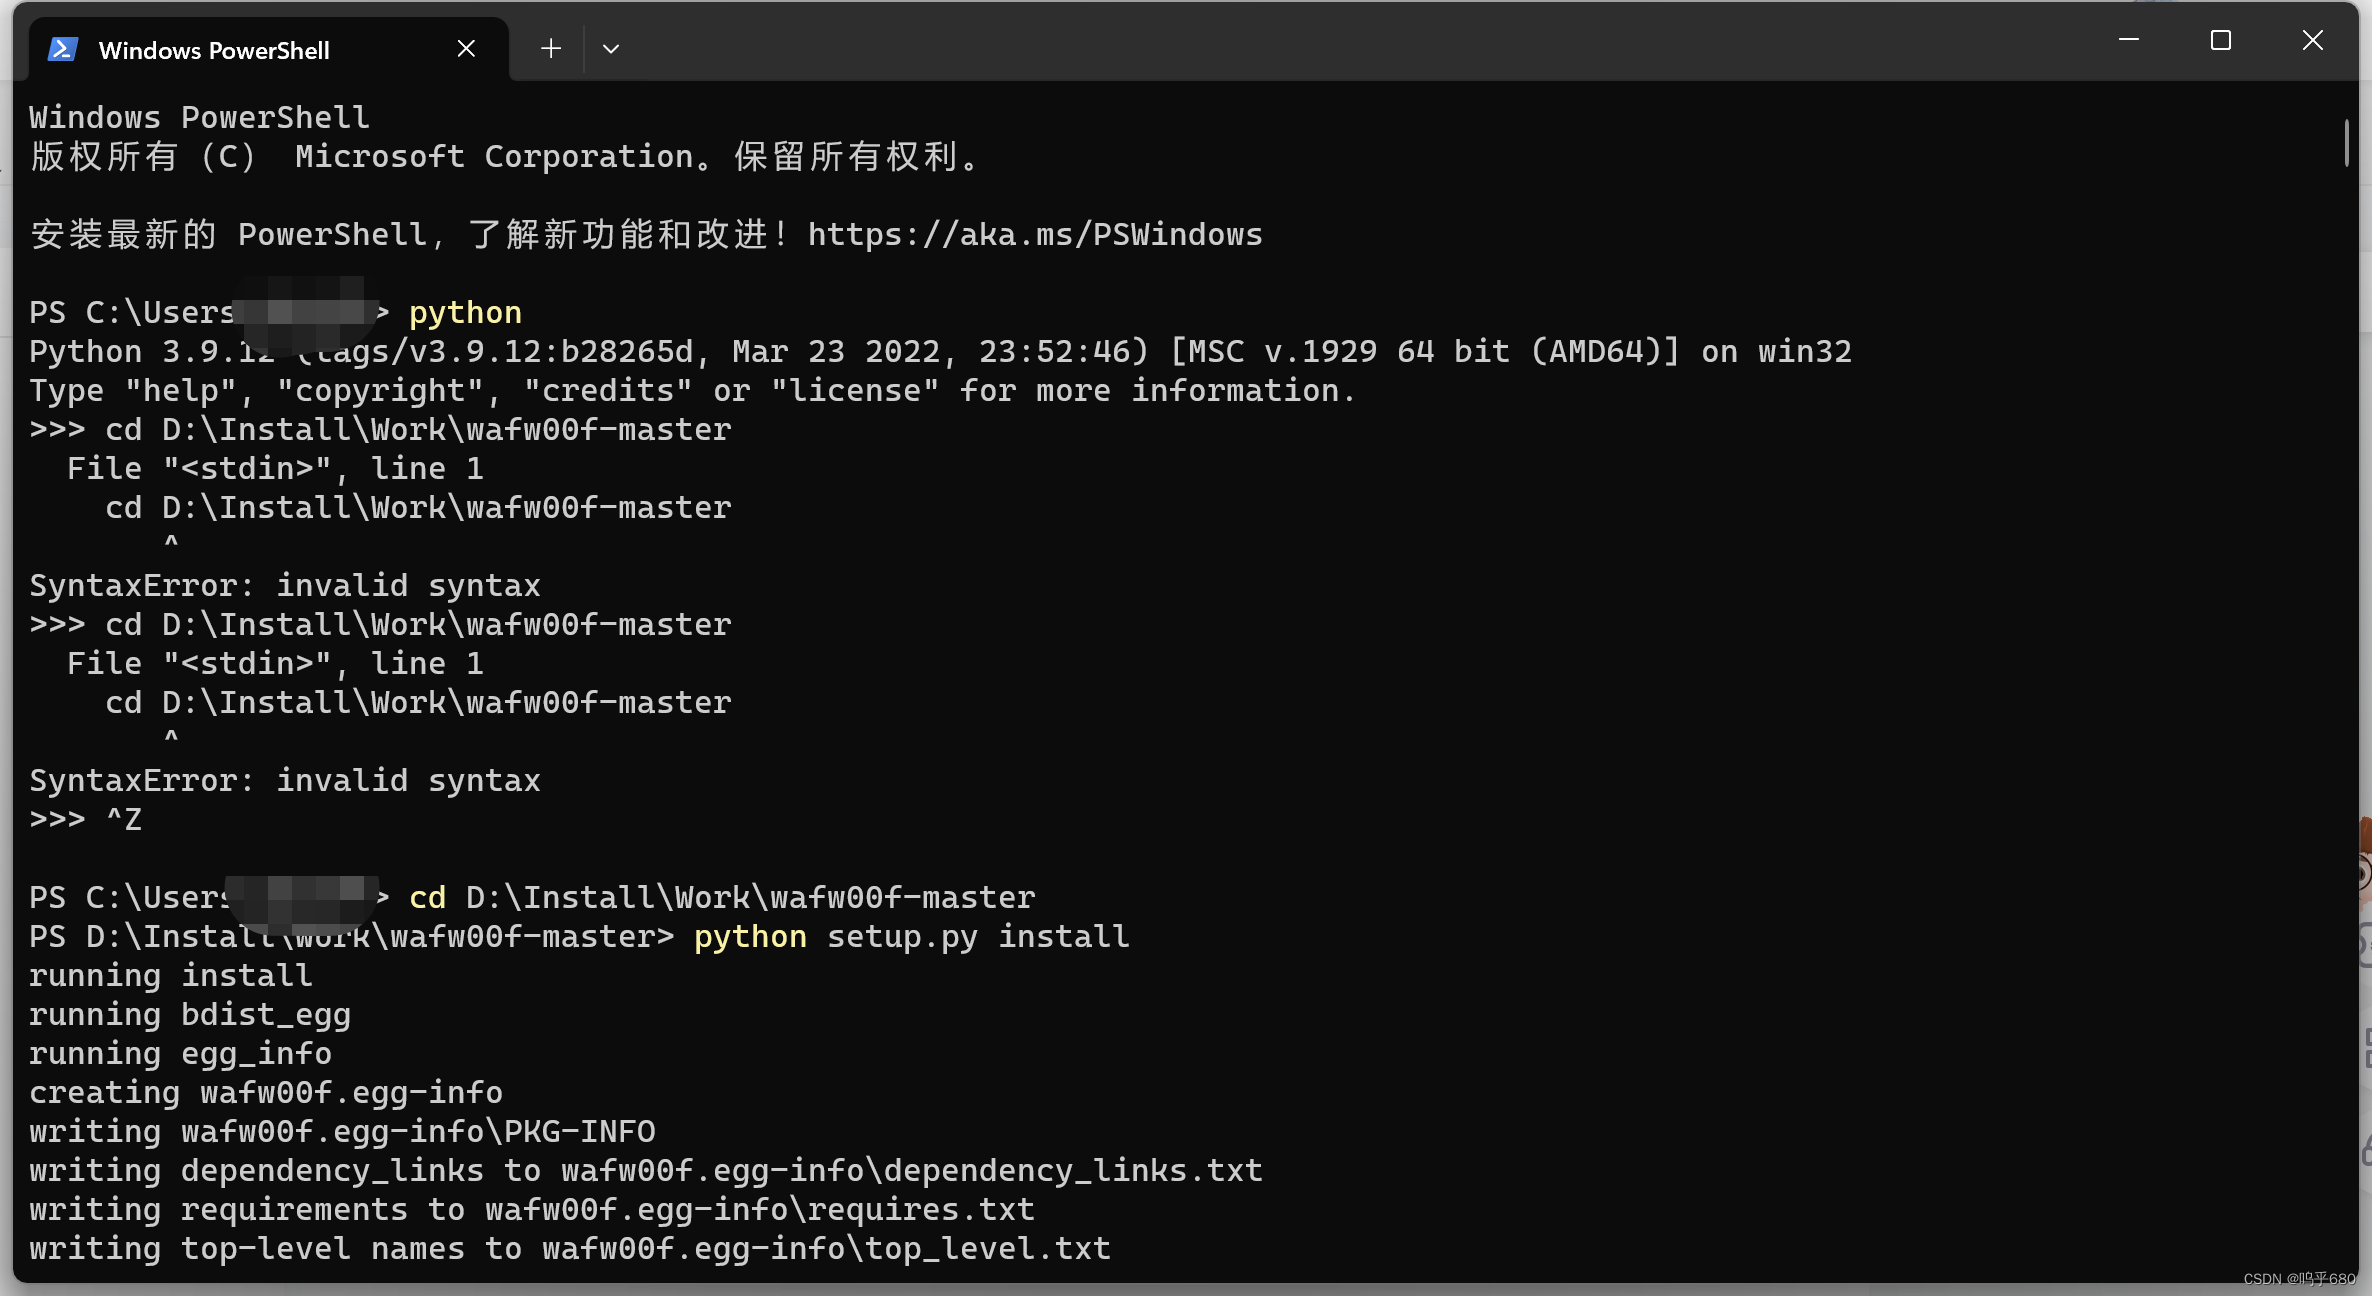The width and height of the screenshot is (2372, 1296).
Task: Close the Windows PowerShell tab
Action: point(465,47)
